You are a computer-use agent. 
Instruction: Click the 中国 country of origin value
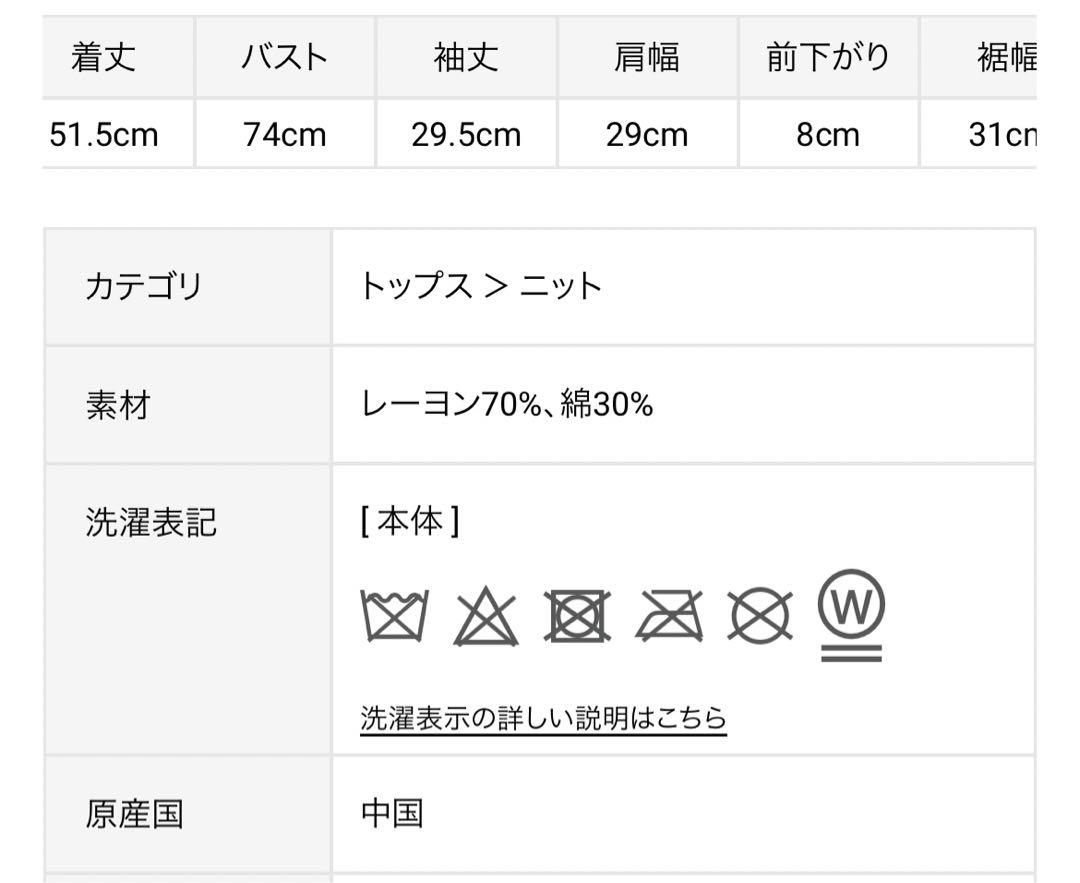tap(392, 813)
